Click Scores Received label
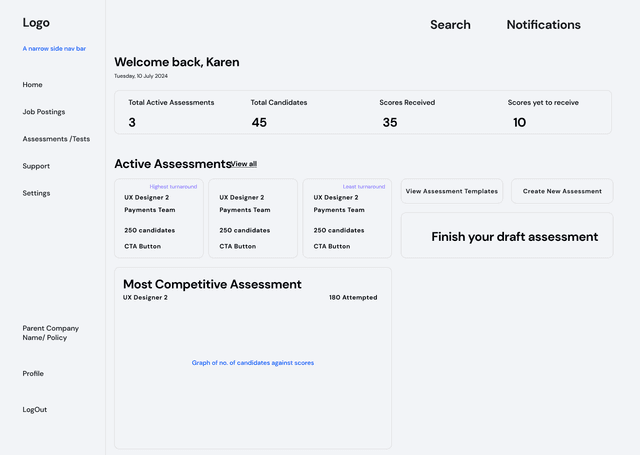Viewport: 640px width, 455px height. coord(407,102)
